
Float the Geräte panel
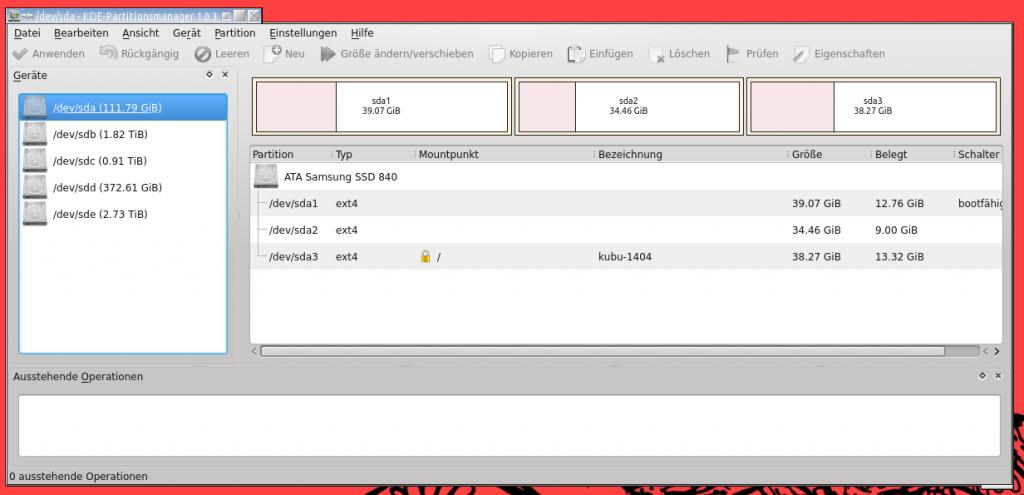pos(209,75)
